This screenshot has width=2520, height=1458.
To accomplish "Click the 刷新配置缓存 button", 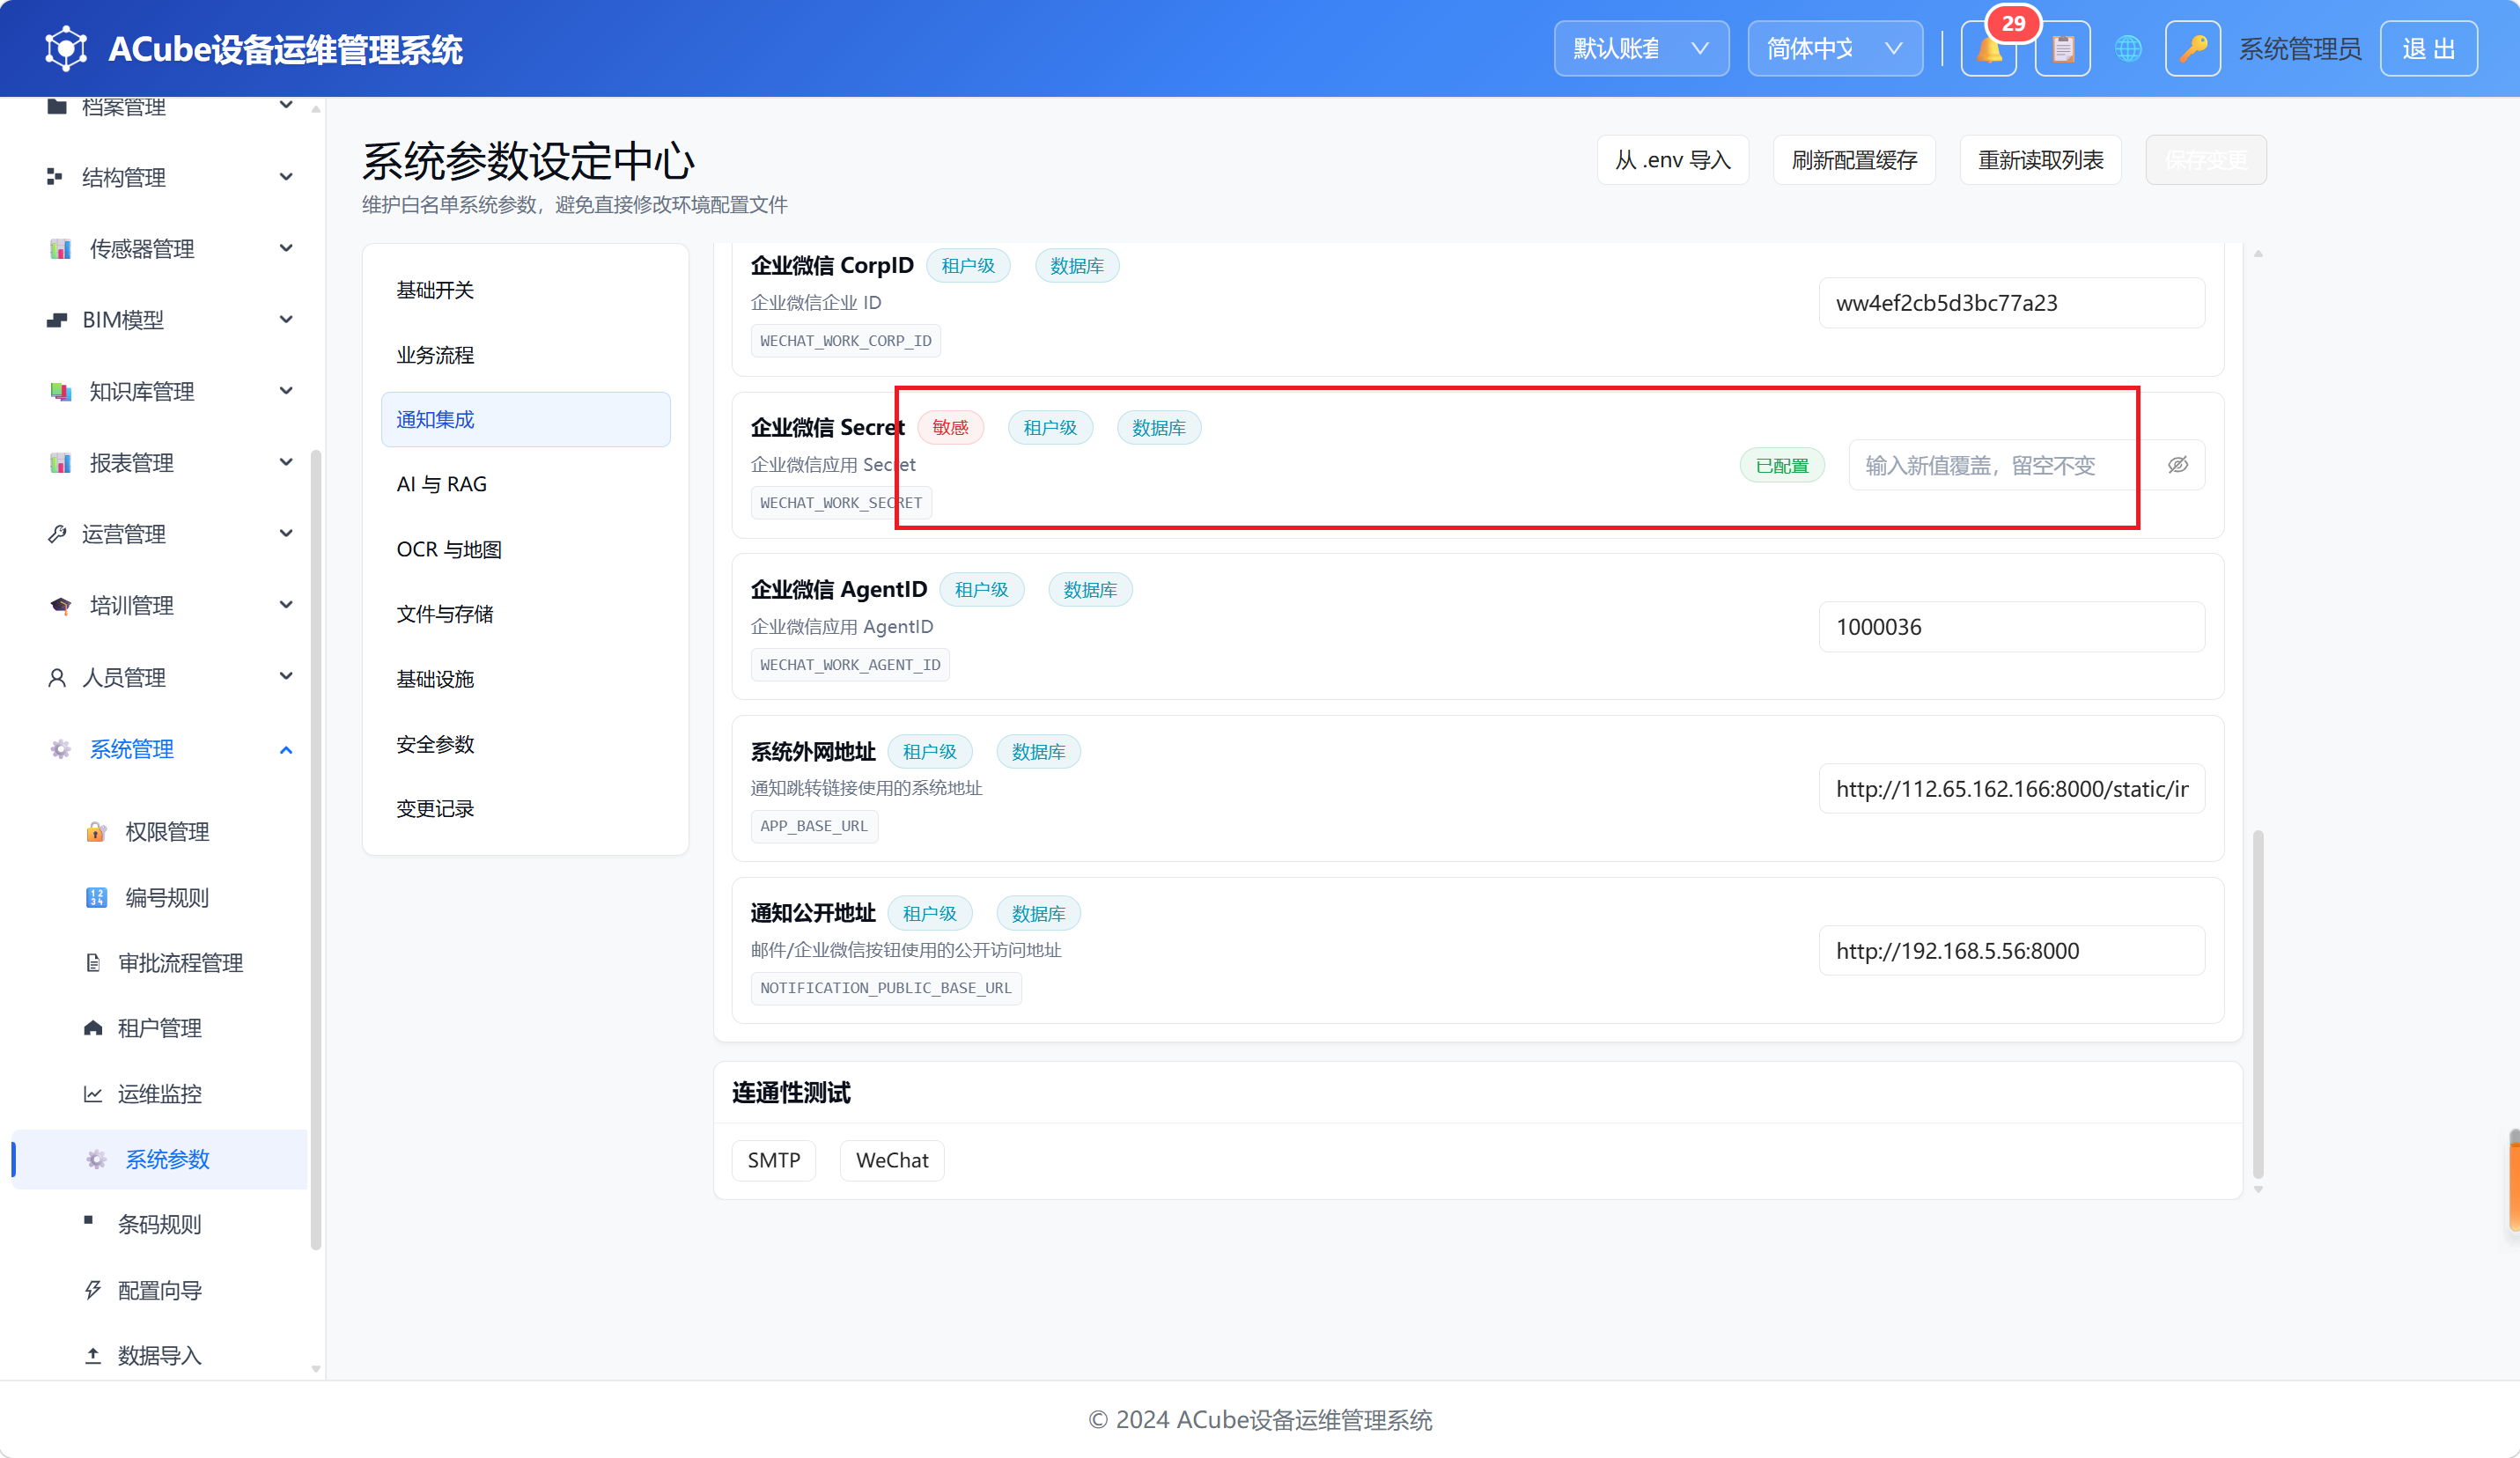I will [x=1854, y=160].
